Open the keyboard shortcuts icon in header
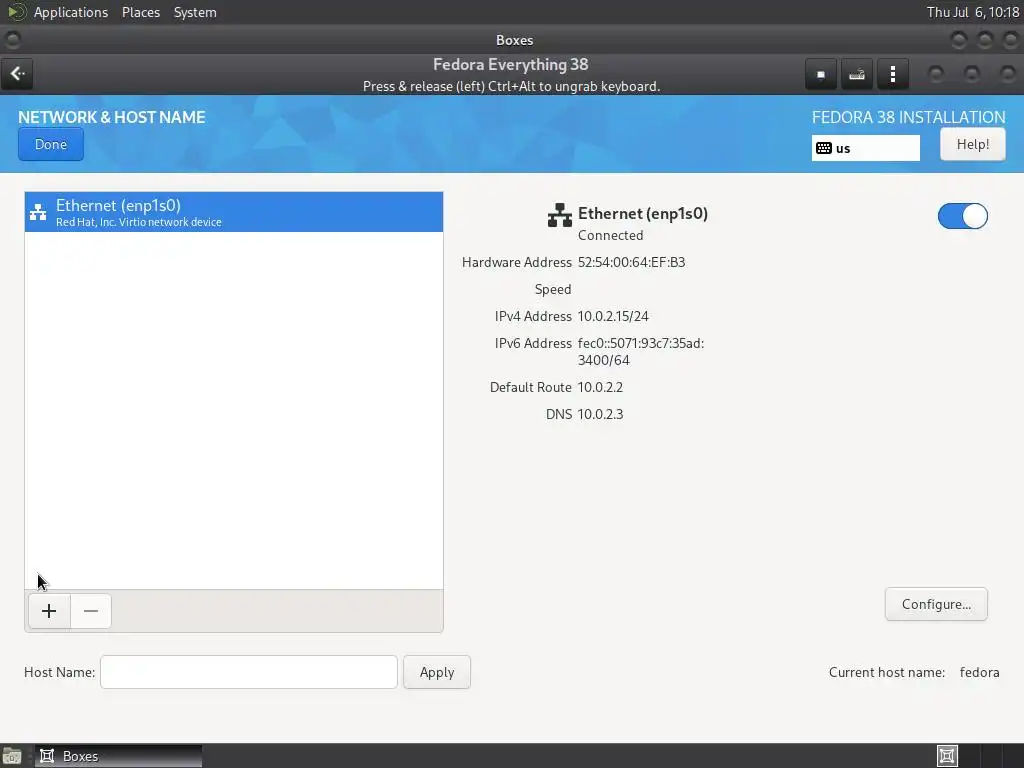Image resolution: width=1024 pixels, height=768 pixels. pos(857,74)
